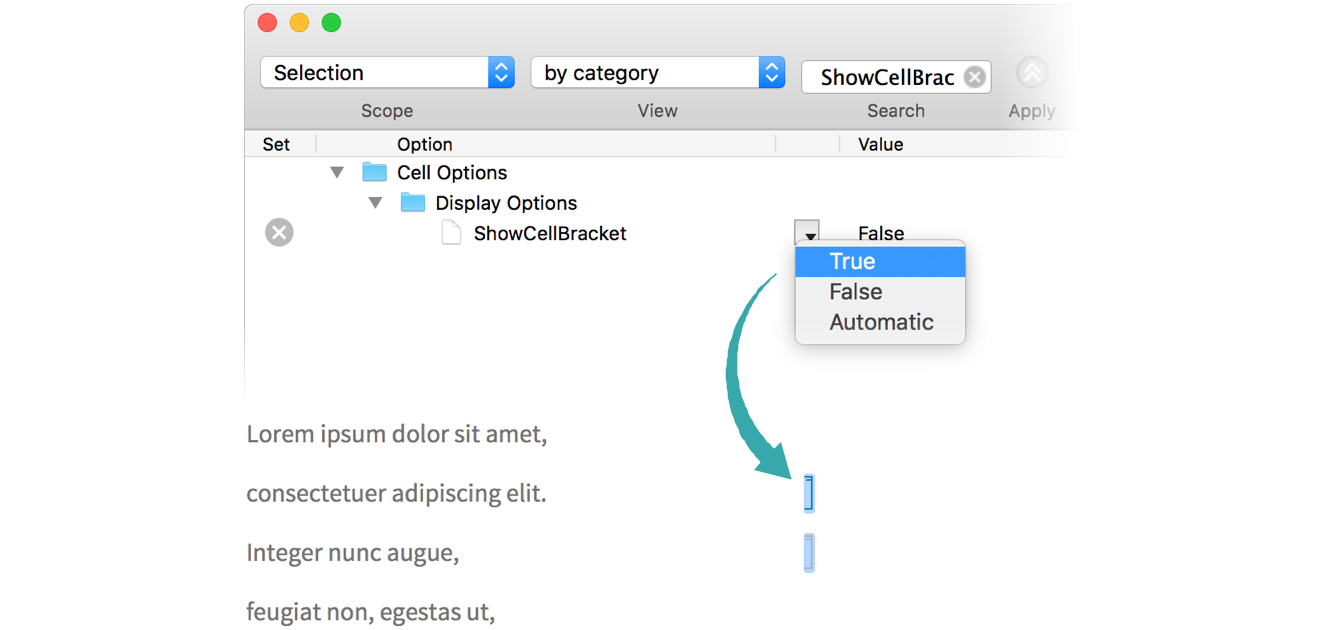Click the ShowCellBracket document icon
The width and height of the screenshot is (1340, 630).
452,233
